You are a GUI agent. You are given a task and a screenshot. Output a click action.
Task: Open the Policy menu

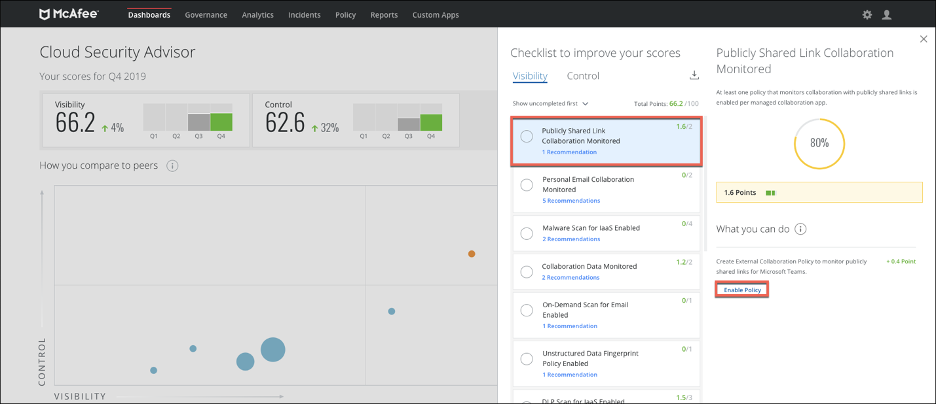tap(346, 15)
